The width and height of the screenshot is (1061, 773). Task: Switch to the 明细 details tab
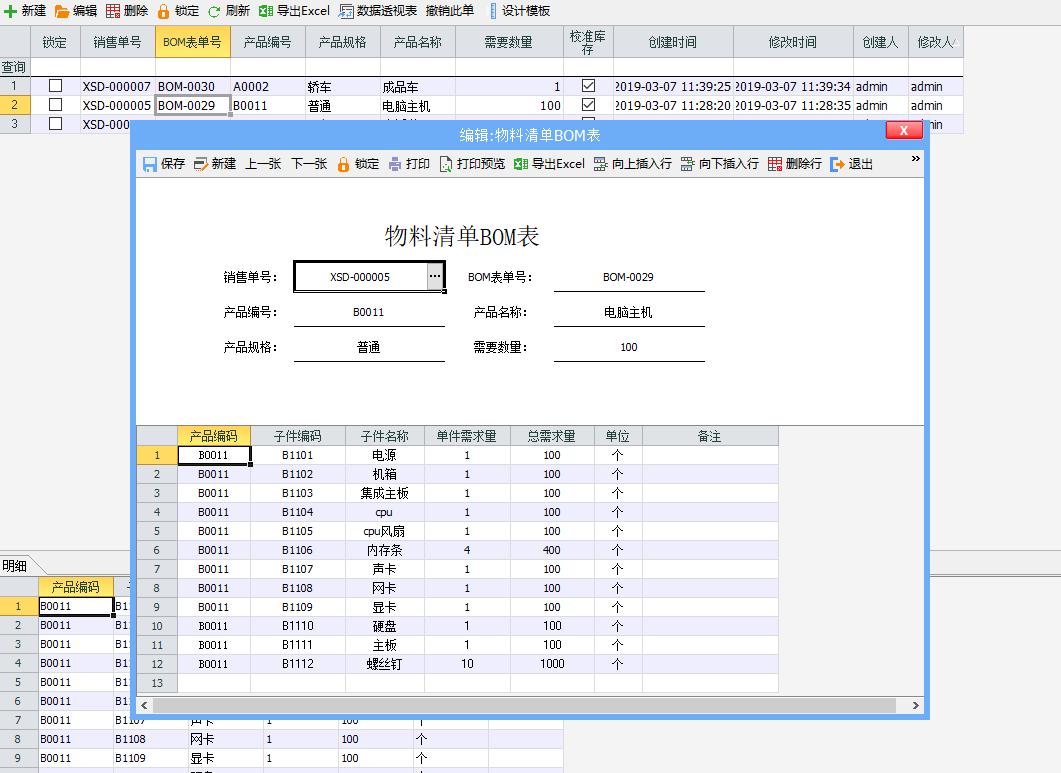click(x=15, y=565)
